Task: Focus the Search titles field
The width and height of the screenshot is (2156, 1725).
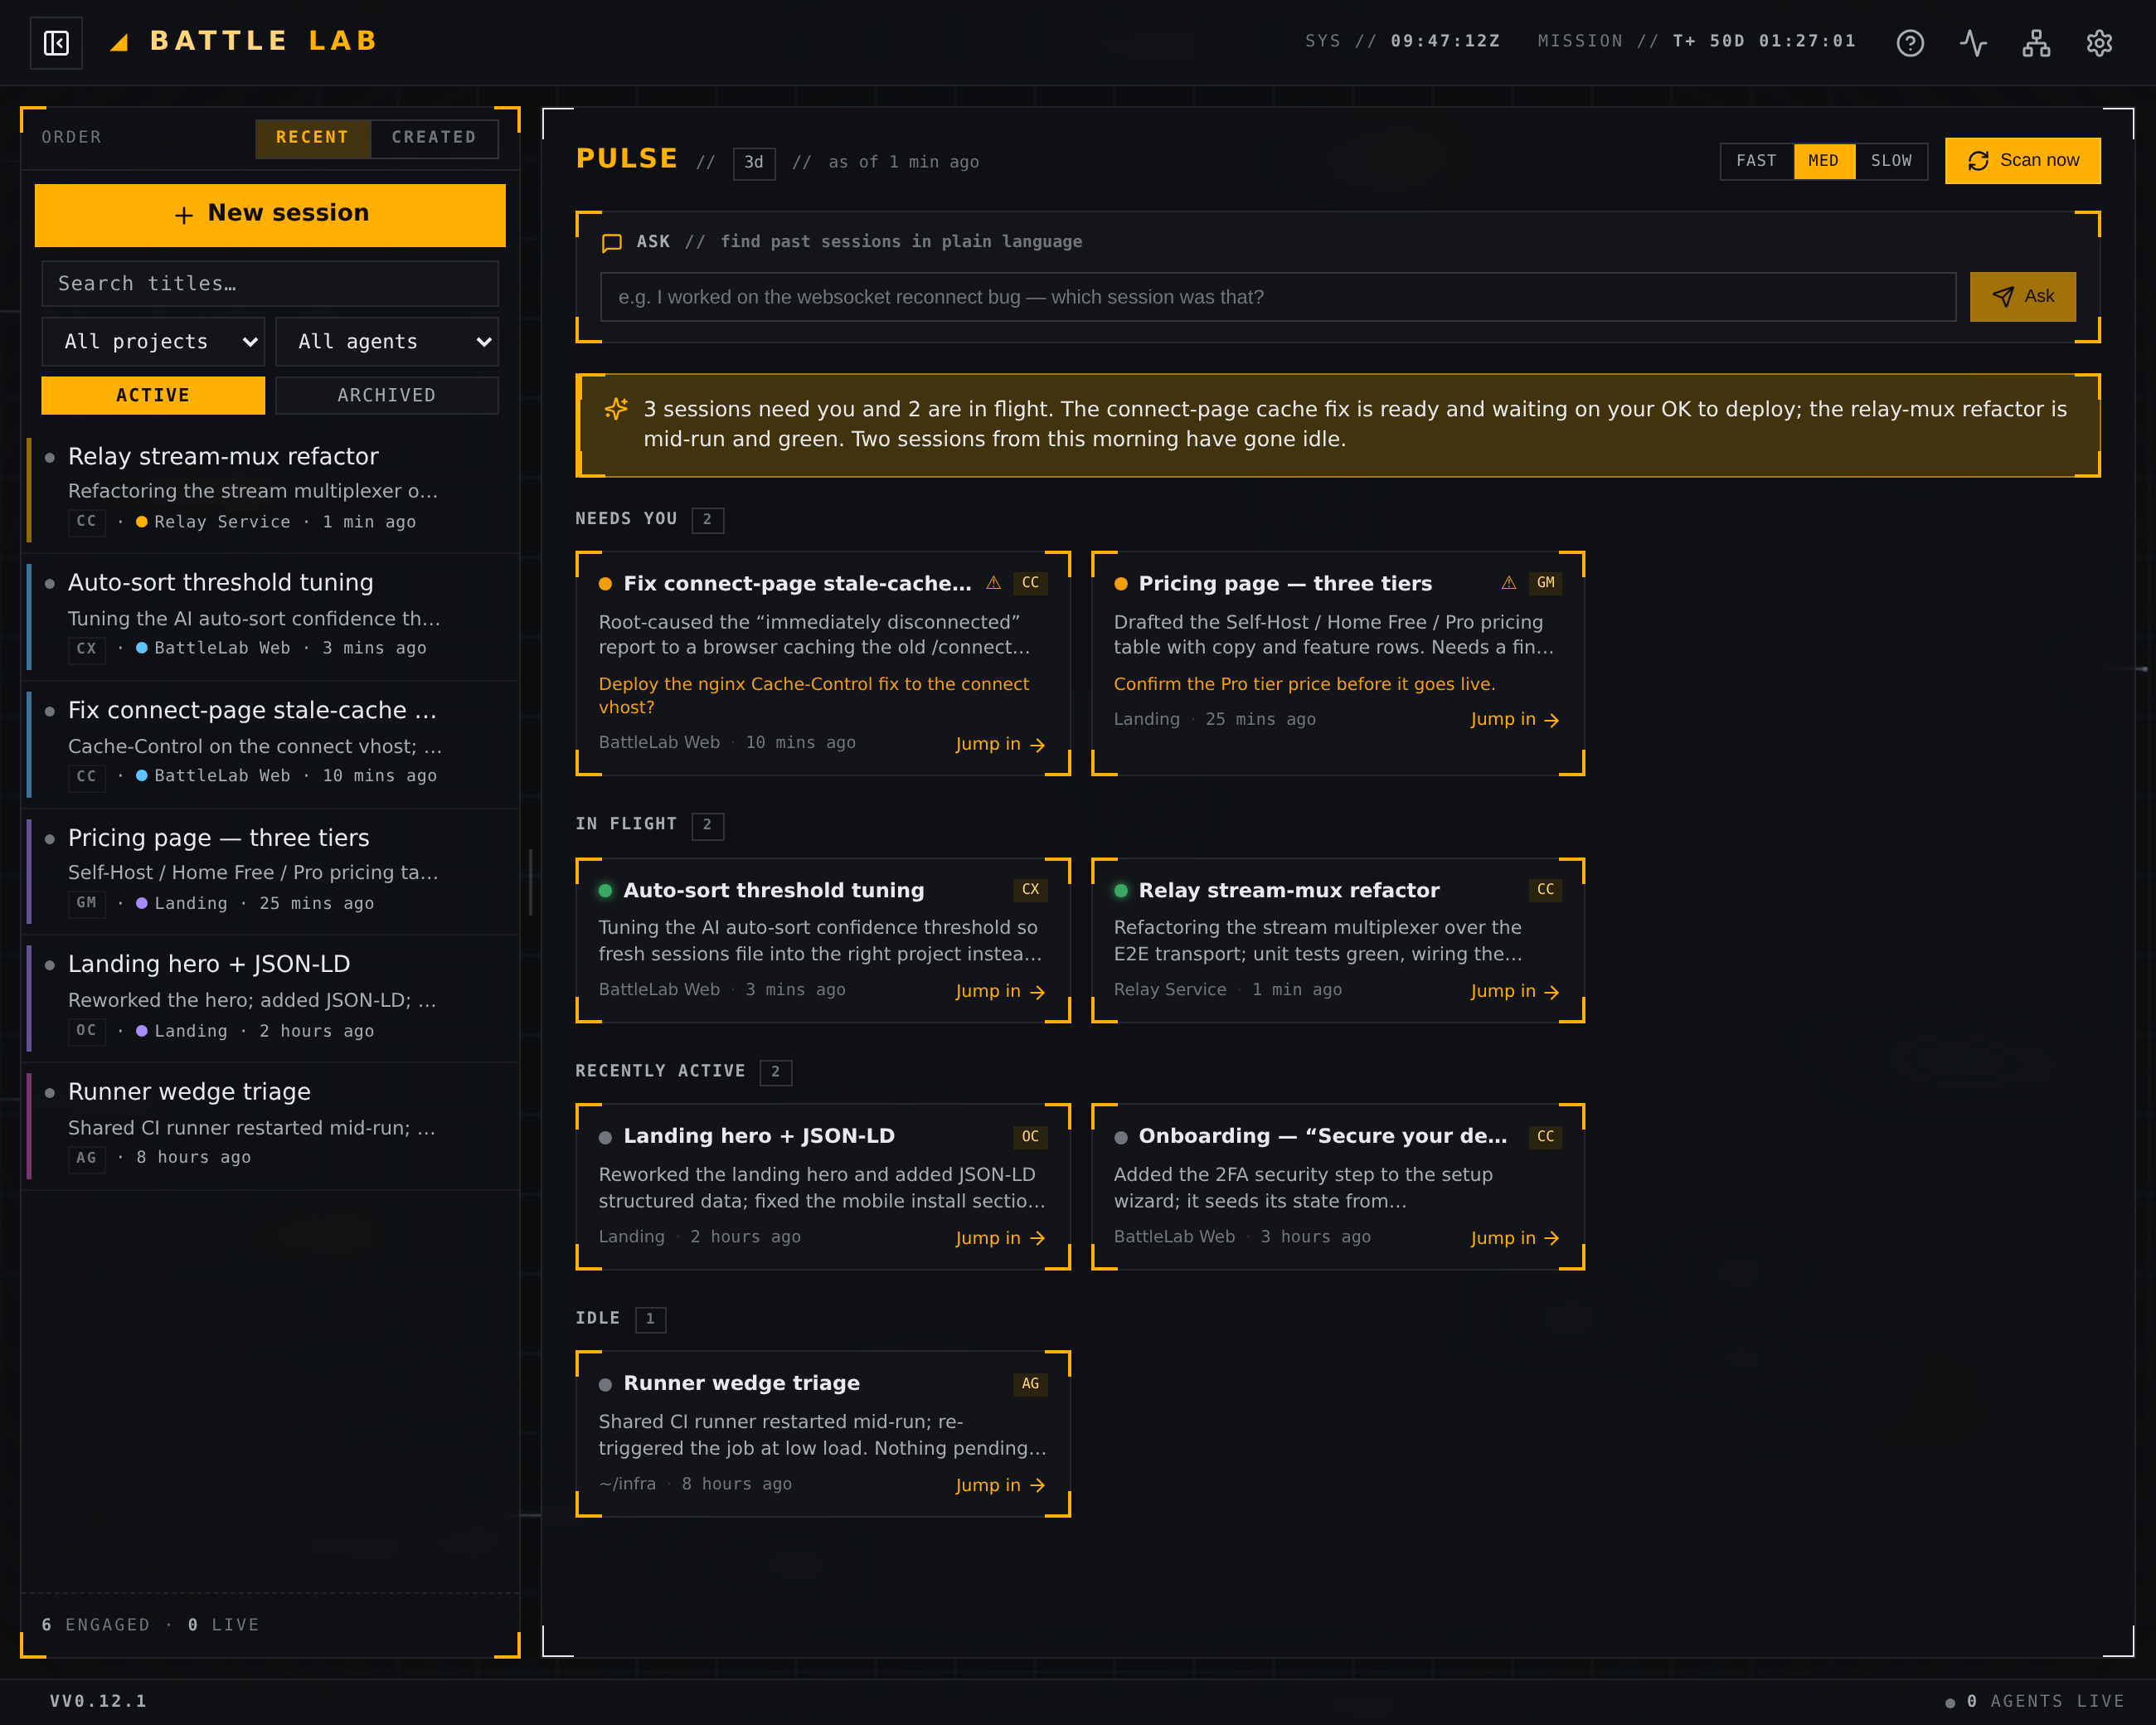Action: click(x=270, y=284)
